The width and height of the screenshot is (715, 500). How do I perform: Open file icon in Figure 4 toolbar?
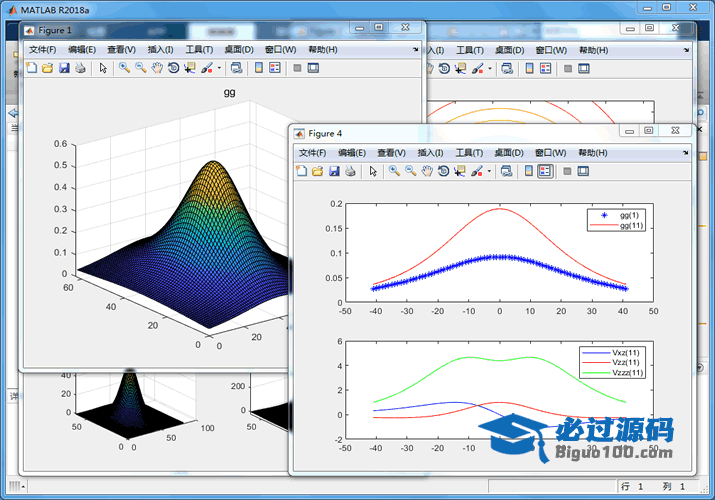click(x=317, y=171)
